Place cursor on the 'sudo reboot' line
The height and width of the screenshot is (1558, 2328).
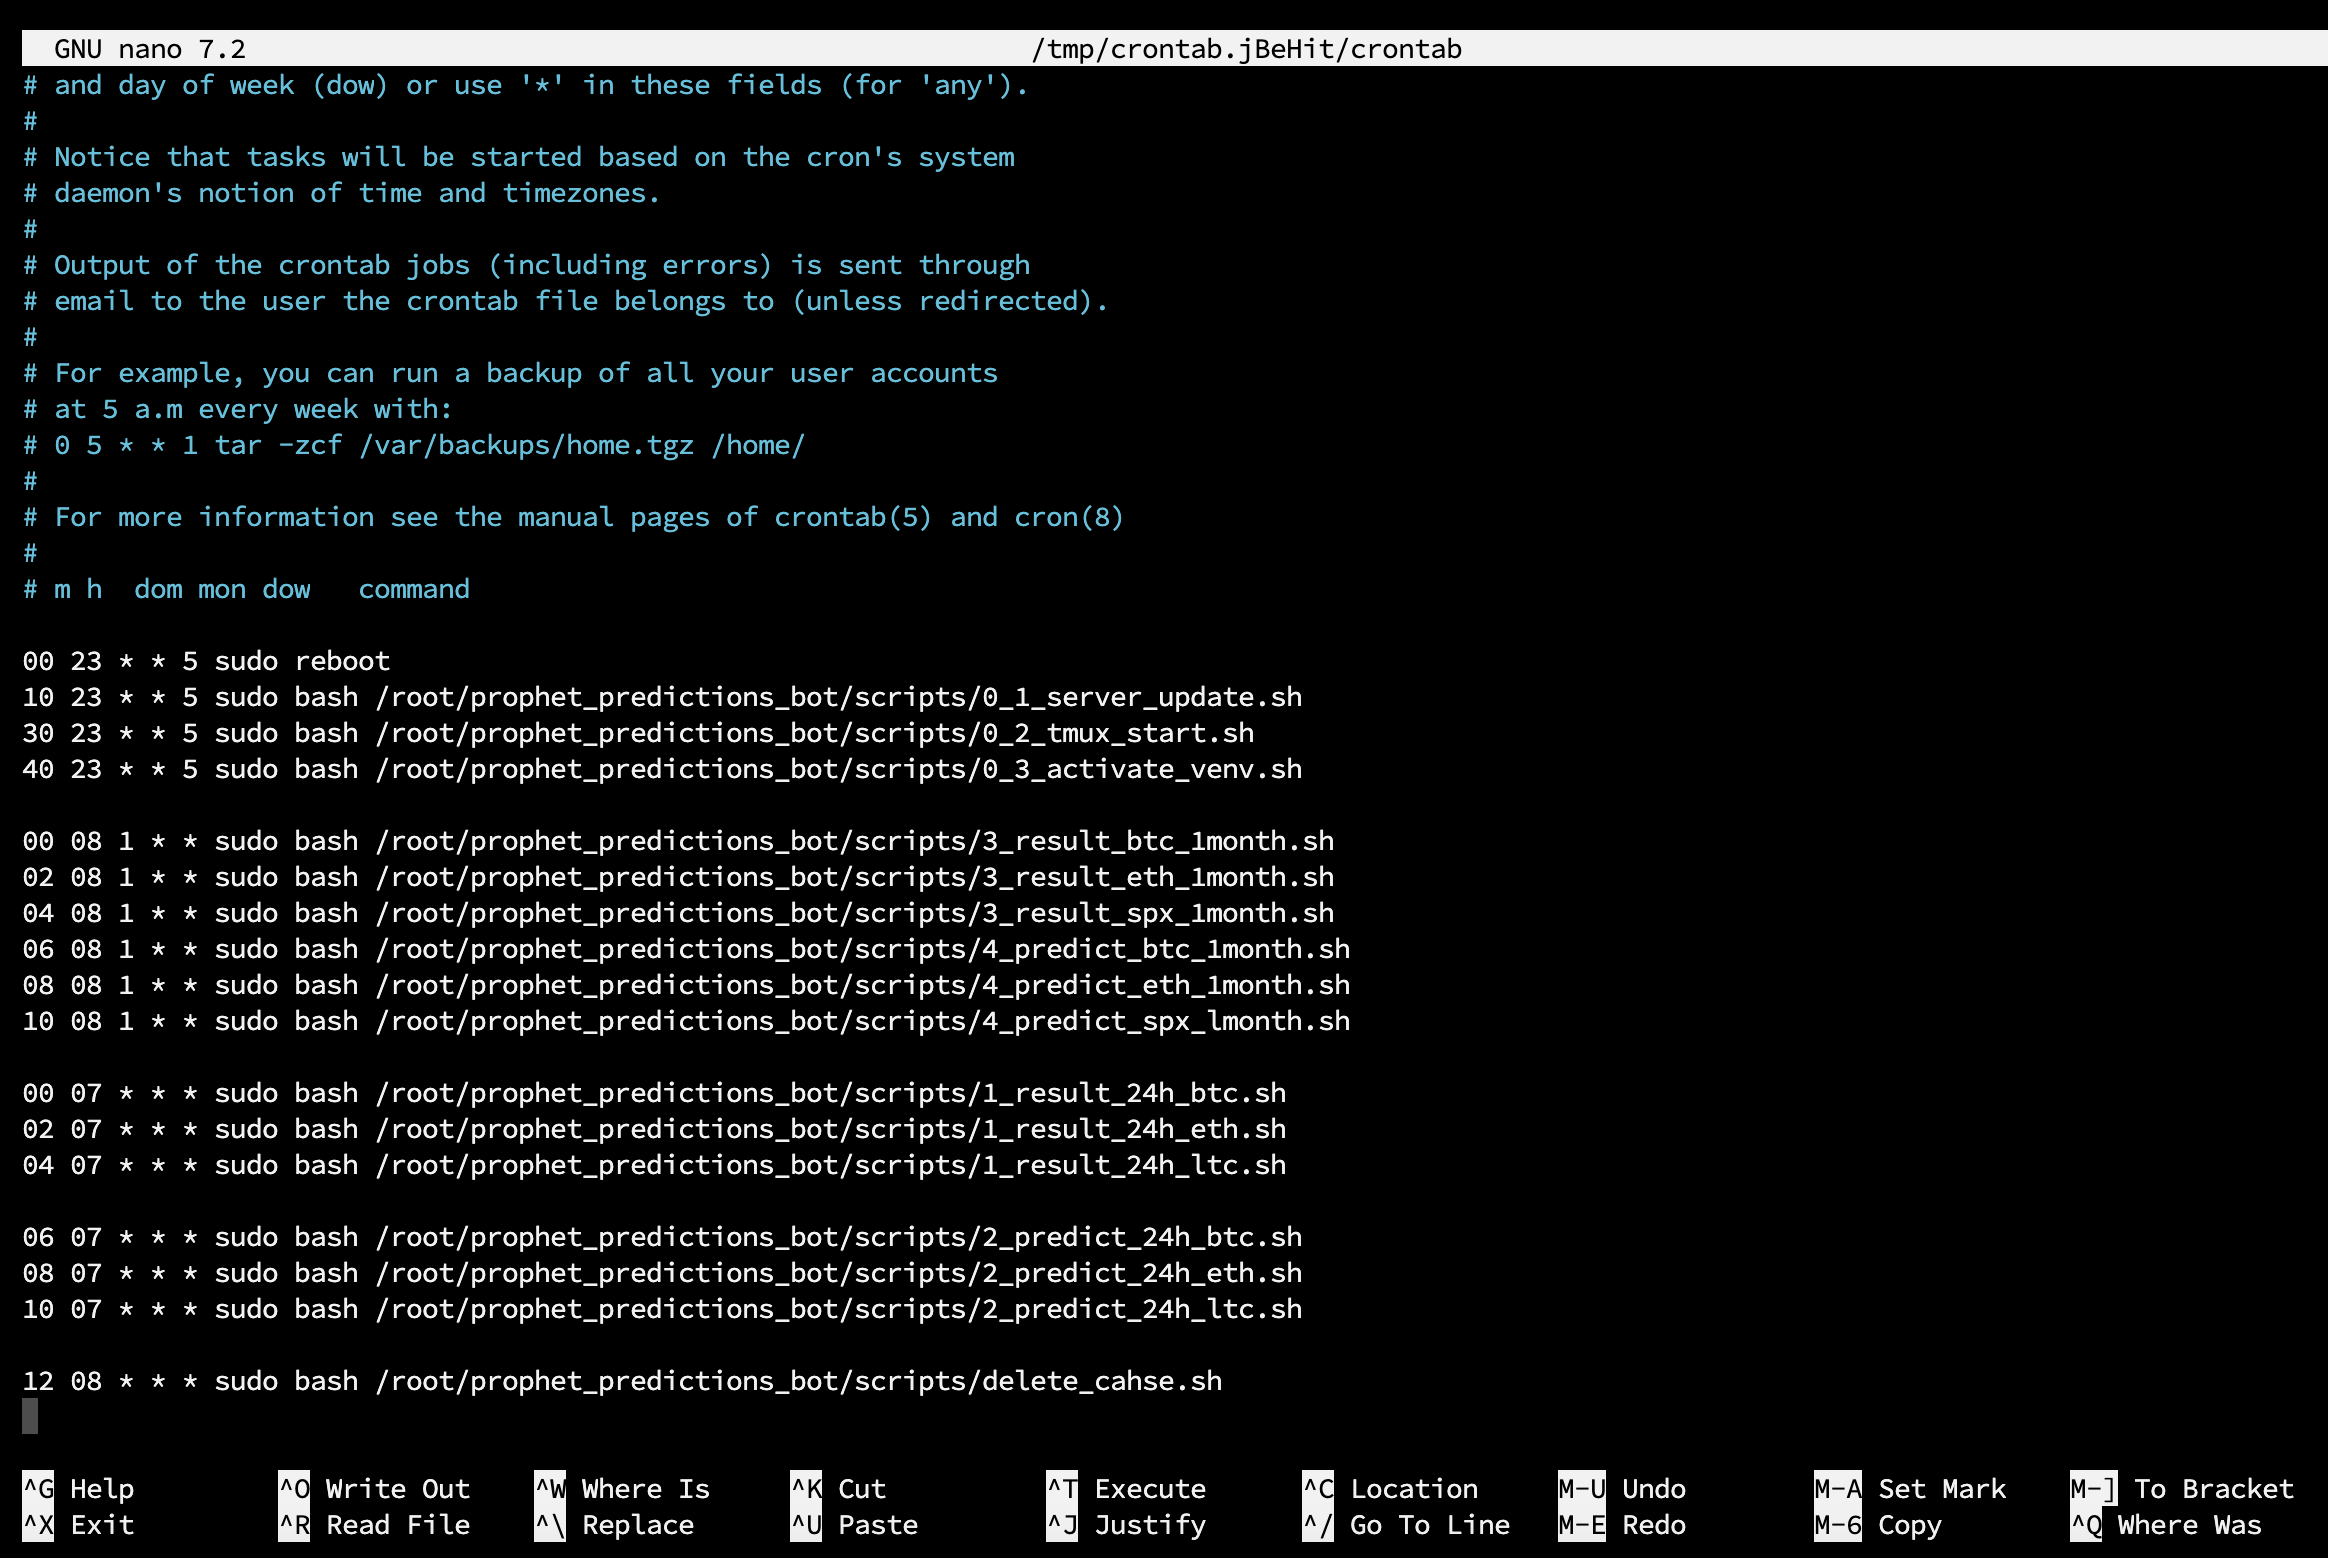coord(206,661)
